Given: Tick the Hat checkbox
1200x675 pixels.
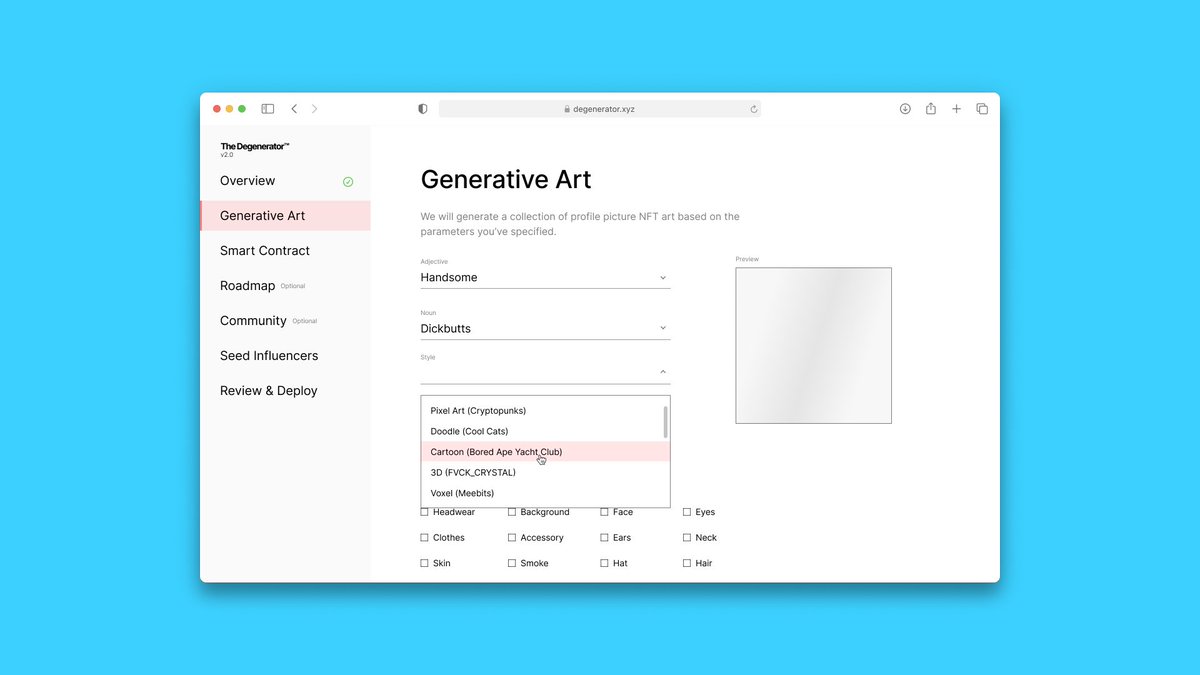Looking at the screenshot, I should tap(605, 564).
